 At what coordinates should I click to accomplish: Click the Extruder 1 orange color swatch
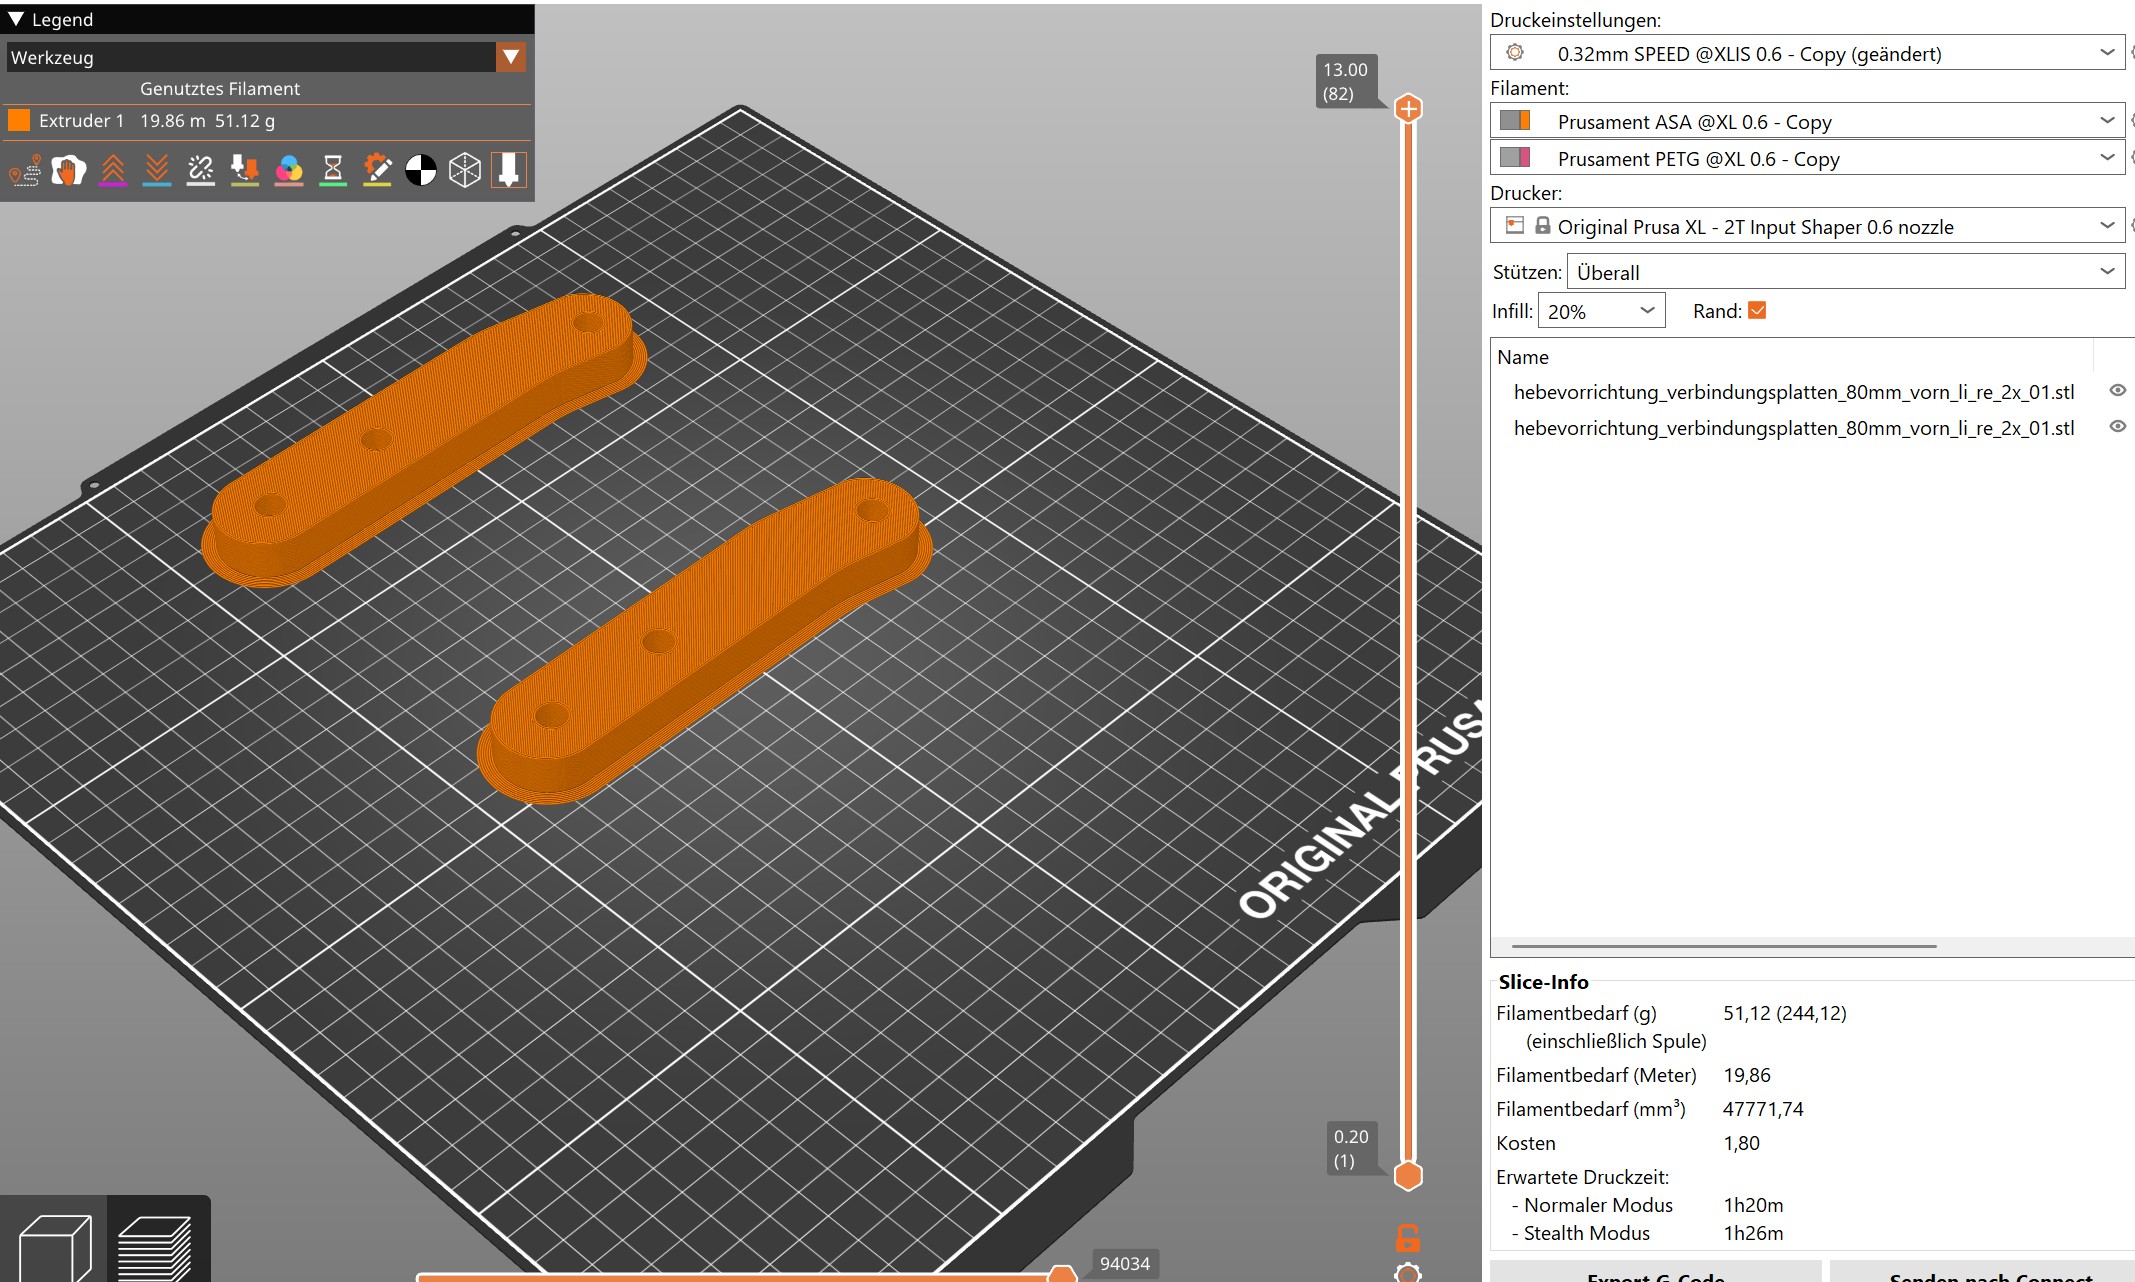[x=19, y=121]
